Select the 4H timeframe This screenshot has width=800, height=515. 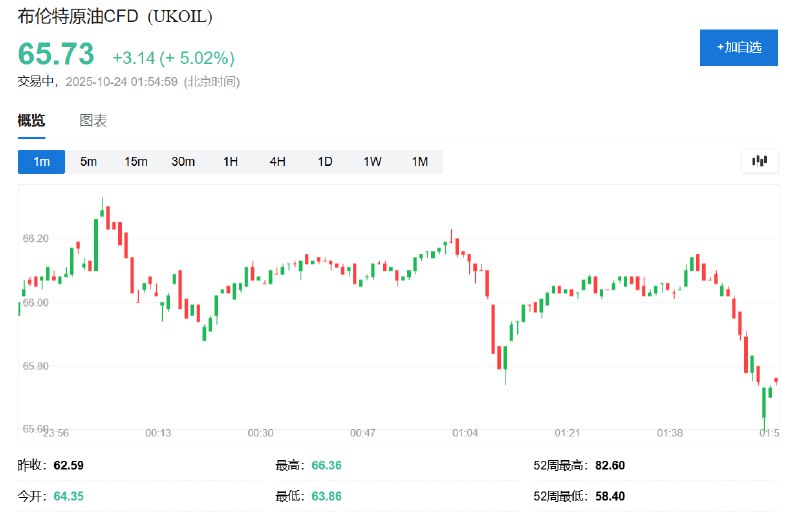pos(278,162)
